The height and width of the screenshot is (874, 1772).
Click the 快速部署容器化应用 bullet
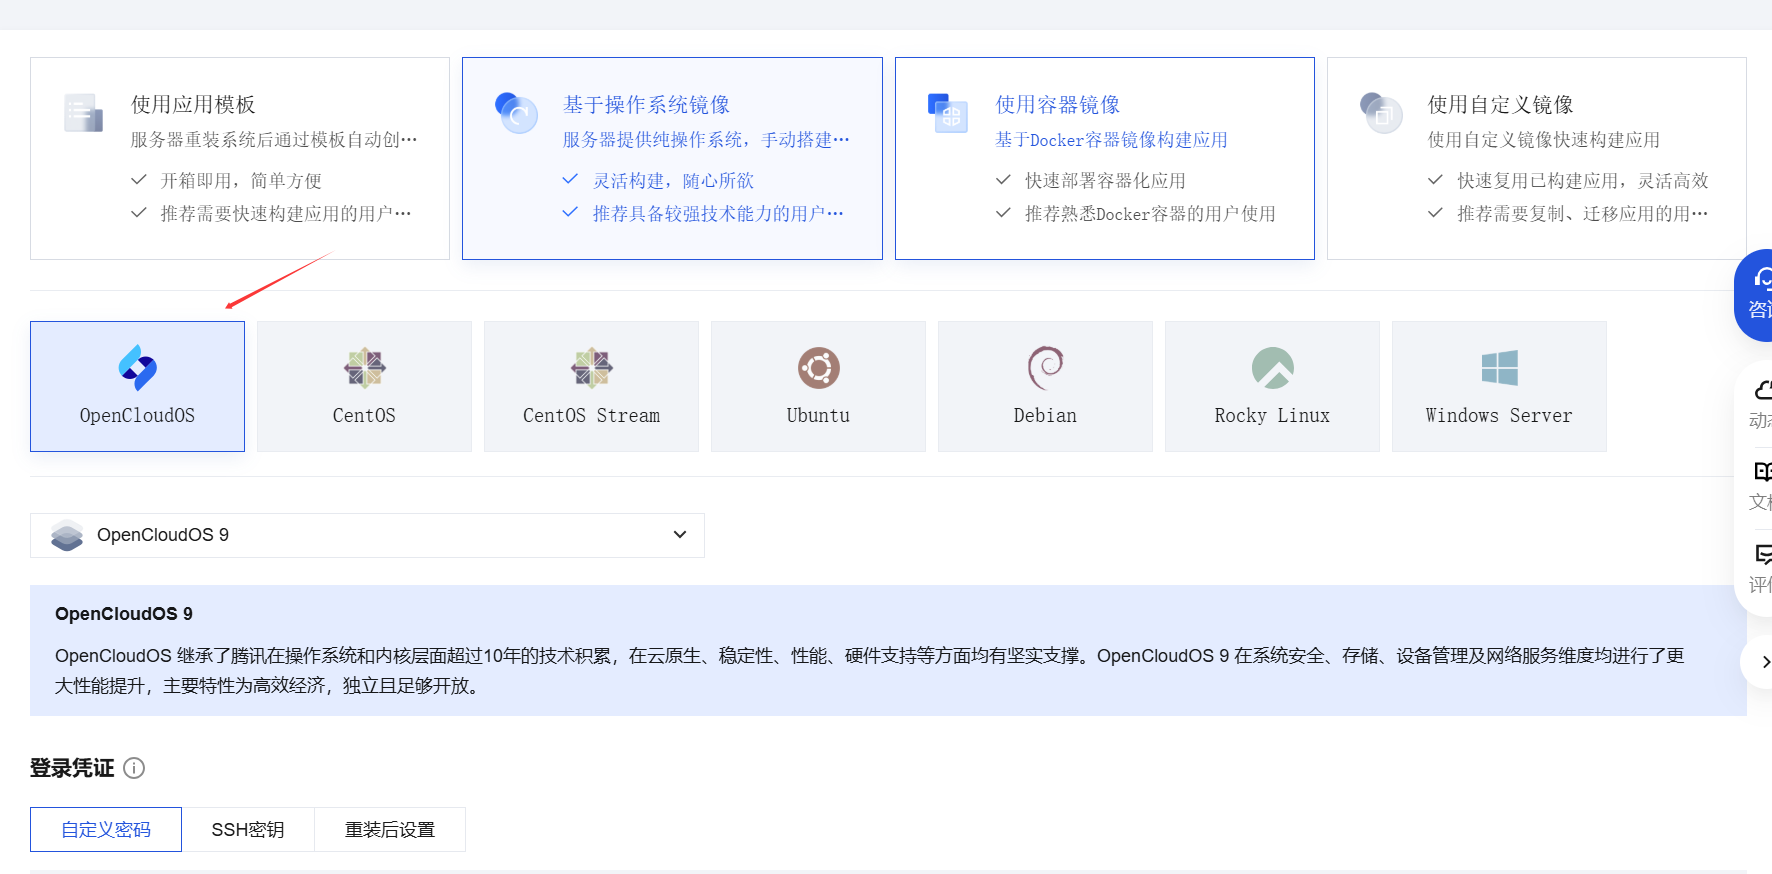(x=1105, y=181)
